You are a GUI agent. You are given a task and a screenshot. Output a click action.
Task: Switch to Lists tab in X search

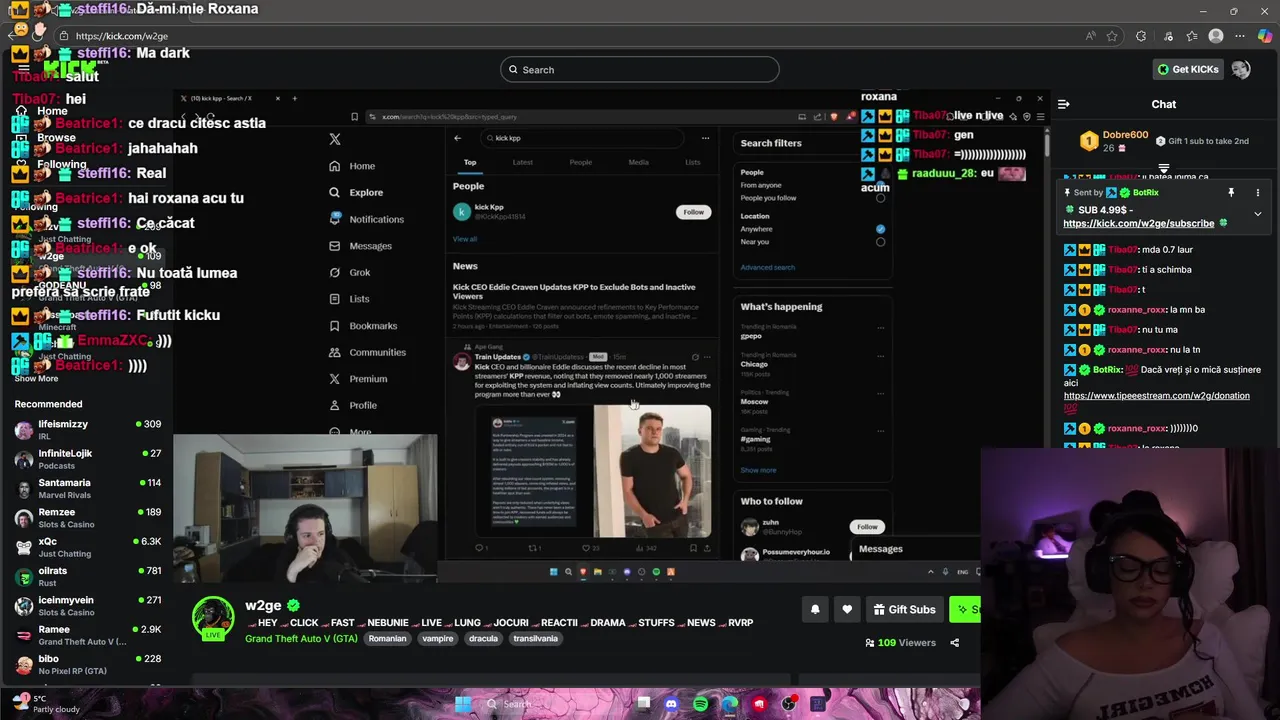(x=693, y=162)
